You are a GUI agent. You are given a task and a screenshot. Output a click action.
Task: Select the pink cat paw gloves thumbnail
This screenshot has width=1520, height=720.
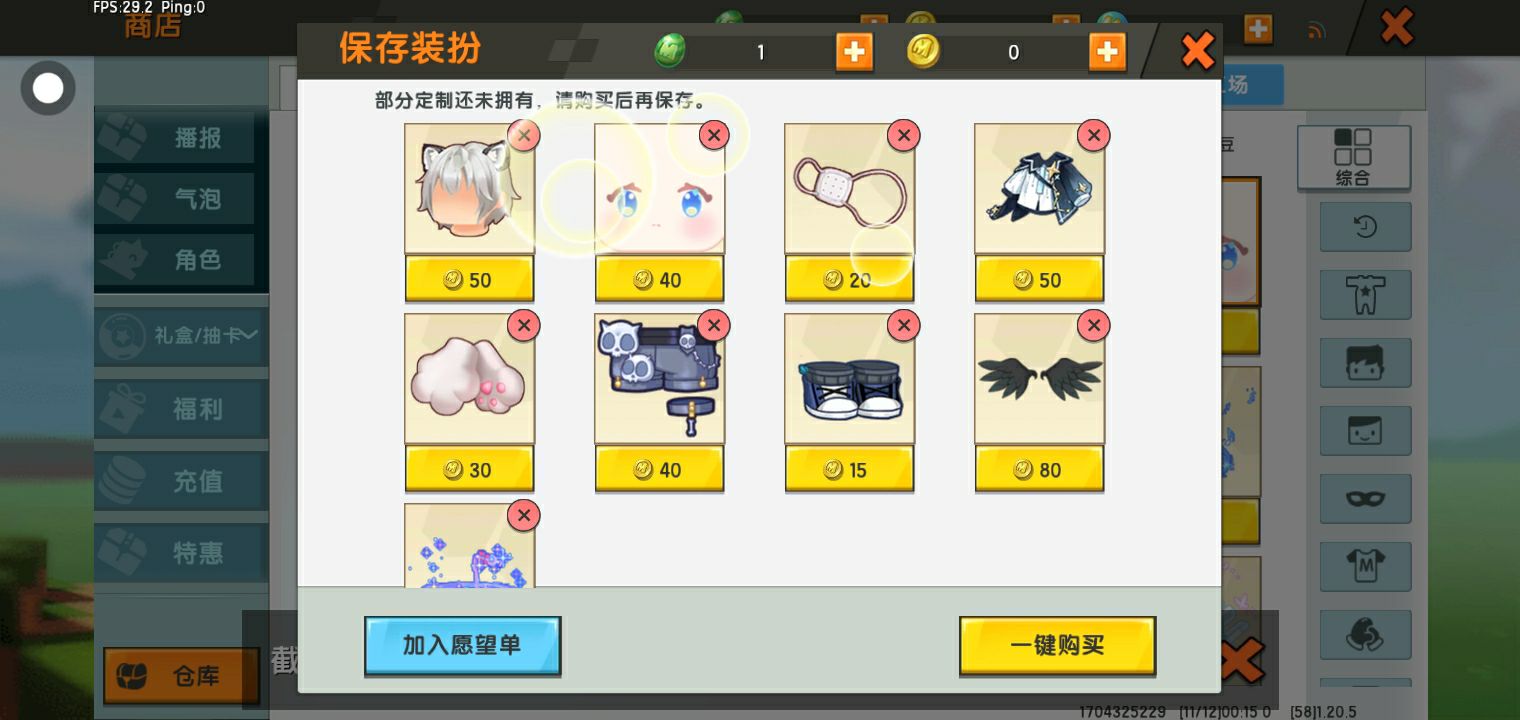[x=469, y=379]
